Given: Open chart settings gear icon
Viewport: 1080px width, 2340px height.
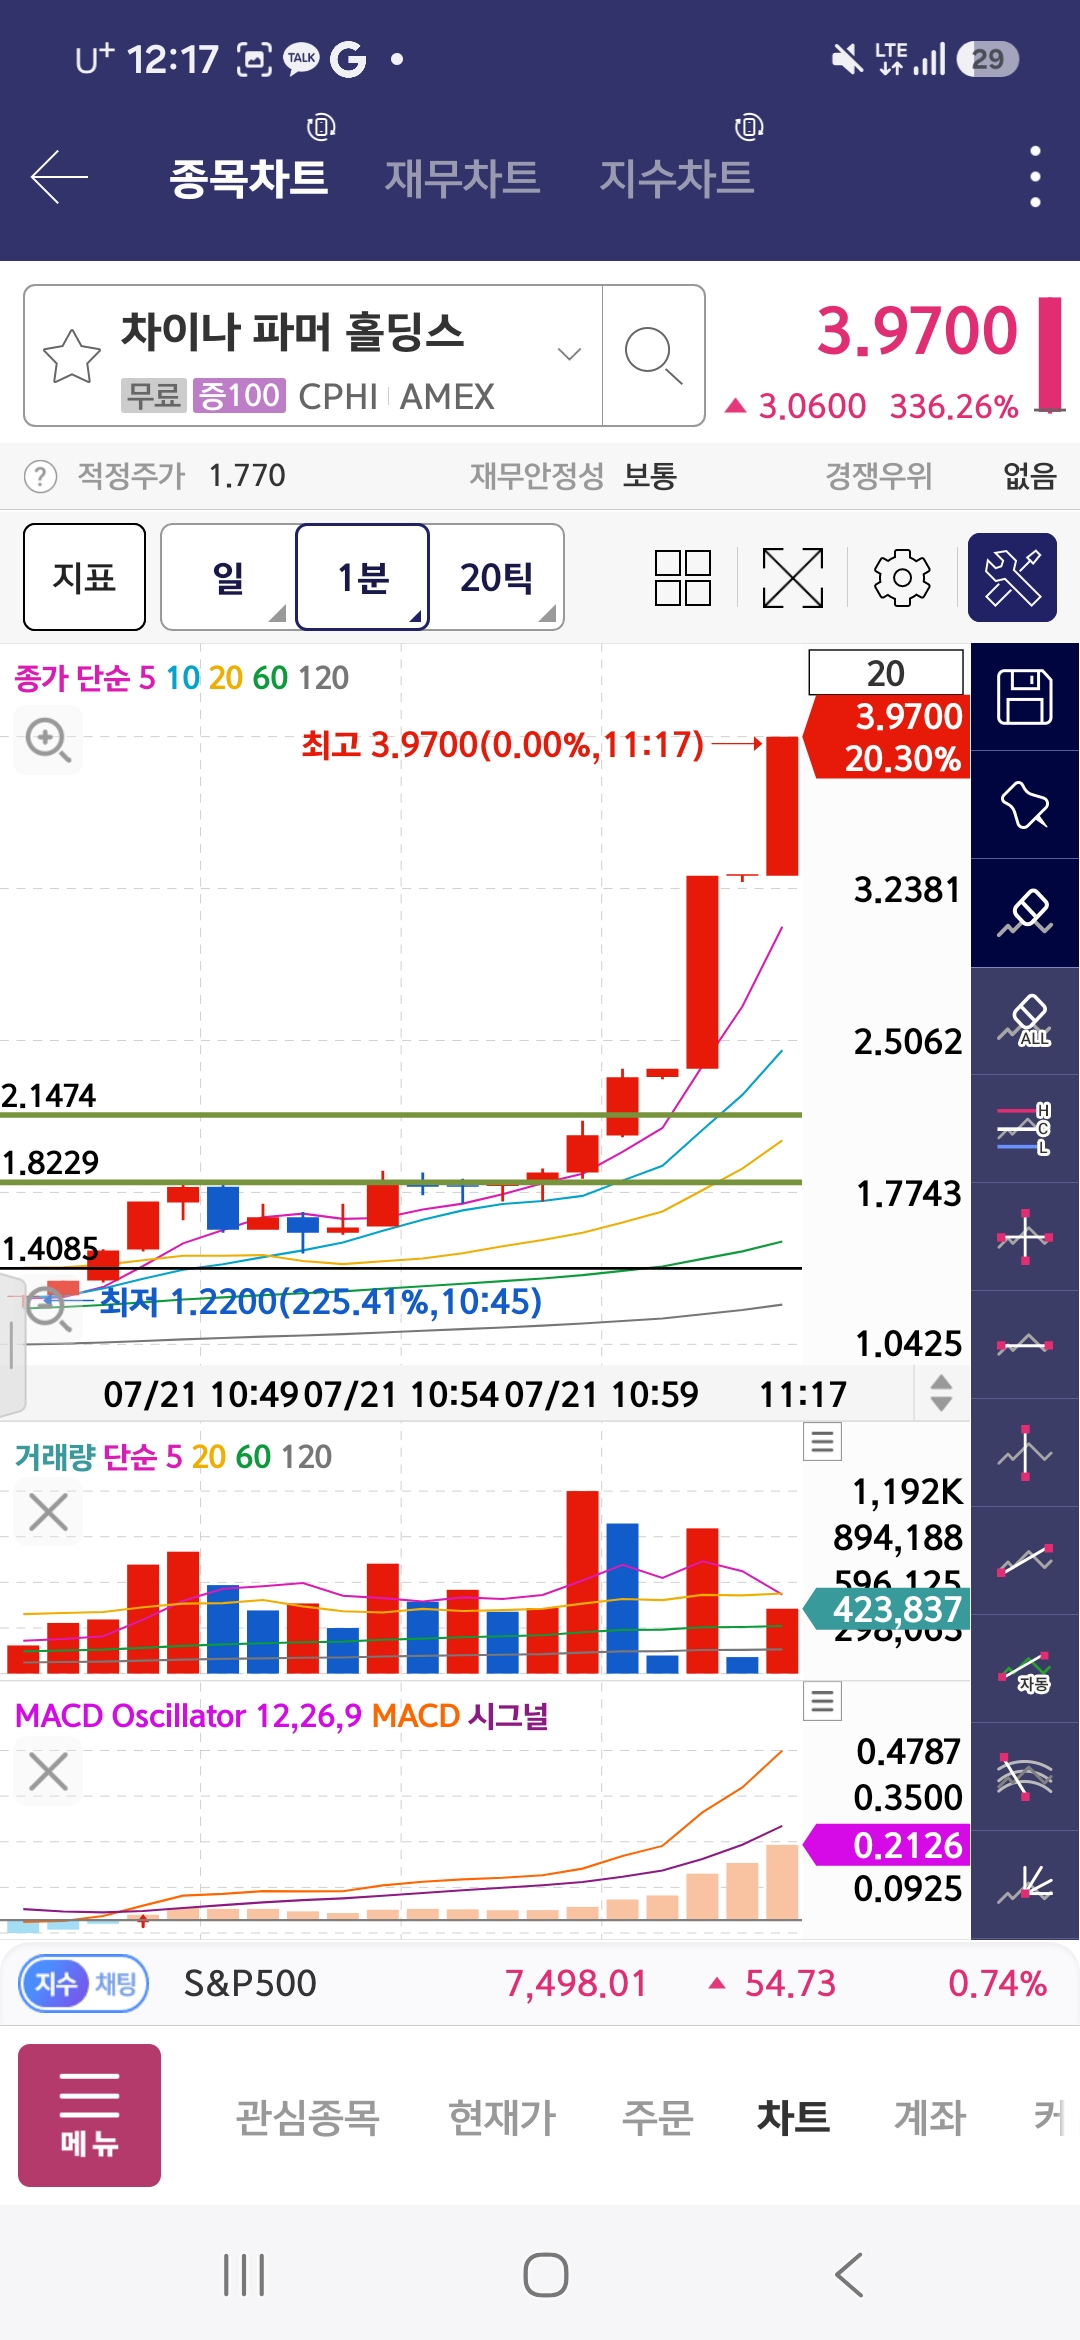Looking at the screenshot, I should [902, 577].
